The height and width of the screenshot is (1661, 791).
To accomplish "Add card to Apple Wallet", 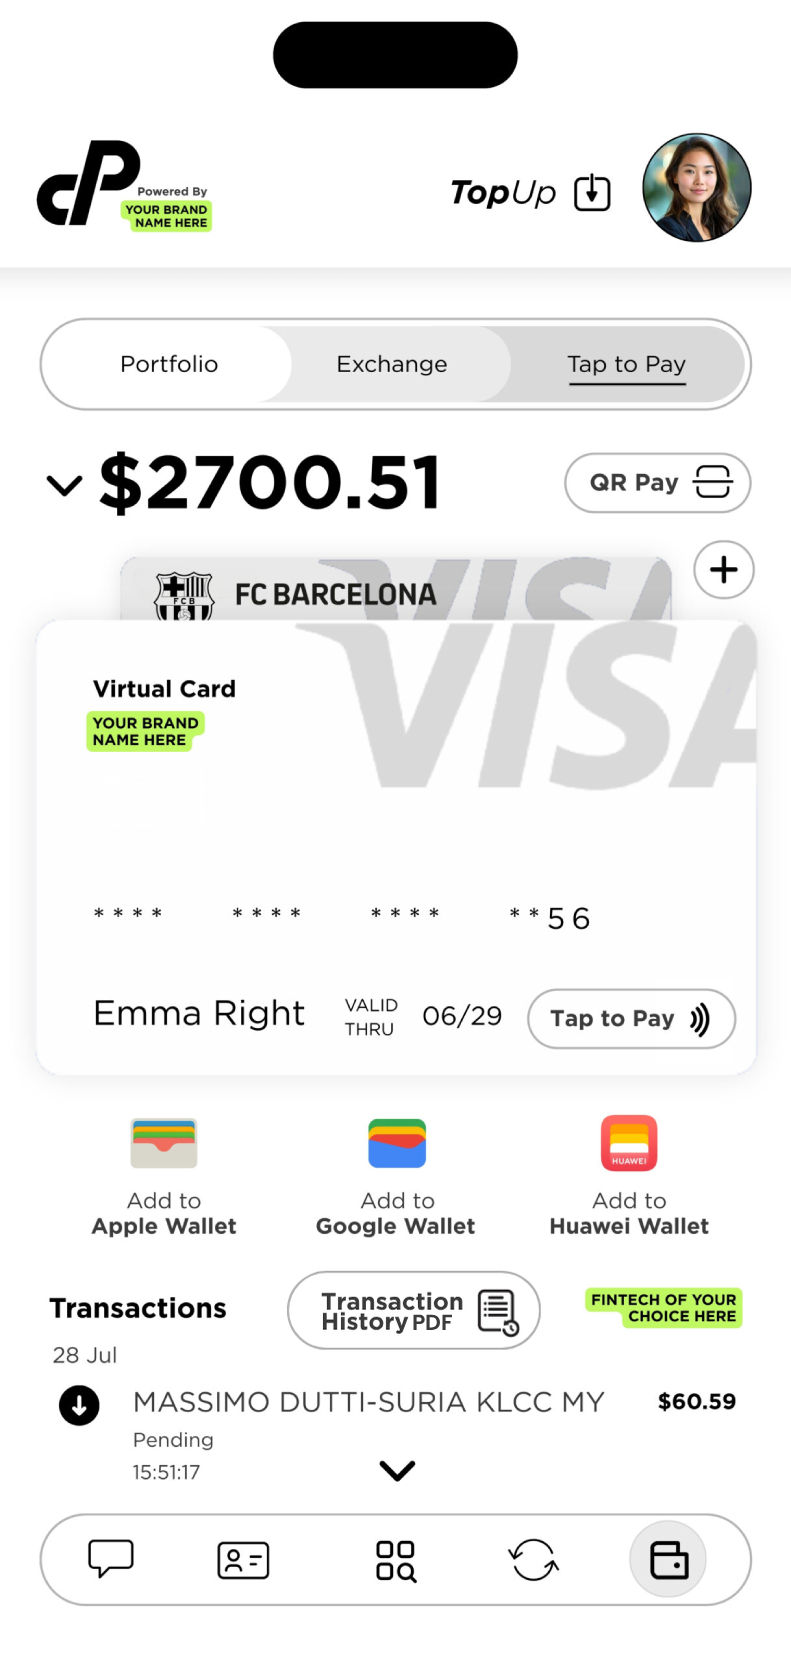I will click(164, 1176).
